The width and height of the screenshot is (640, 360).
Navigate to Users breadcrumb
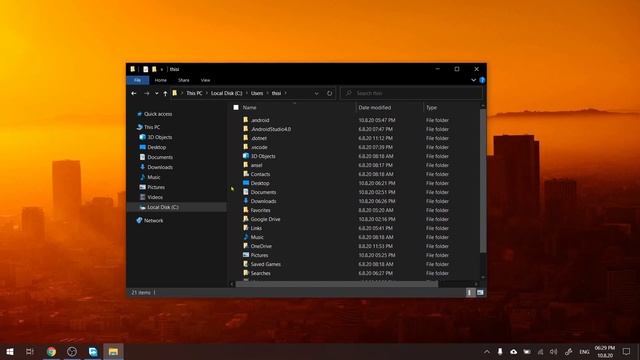tap(257, 93)
